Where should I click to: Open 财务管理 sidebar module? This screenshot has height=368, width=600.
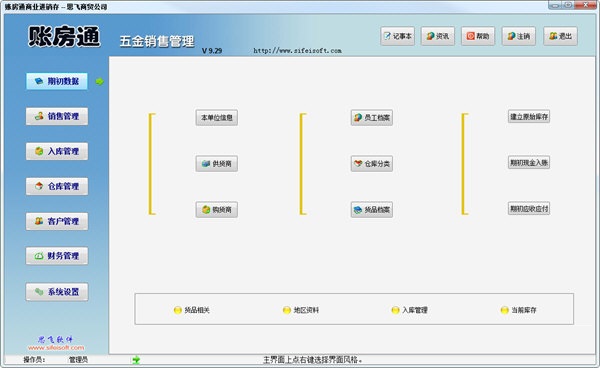click(x=57, y=256)
